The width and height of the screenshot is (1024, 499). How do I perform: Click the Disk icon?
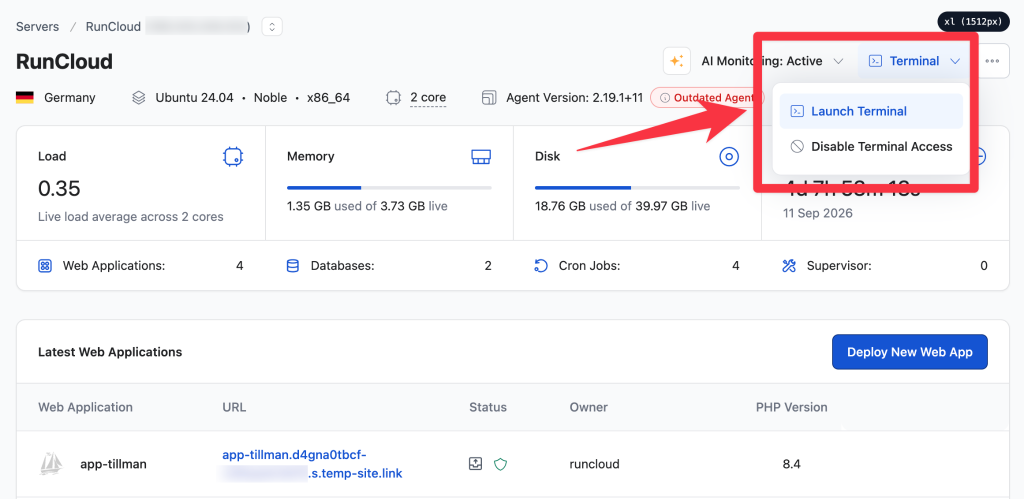tap(729, 156)
